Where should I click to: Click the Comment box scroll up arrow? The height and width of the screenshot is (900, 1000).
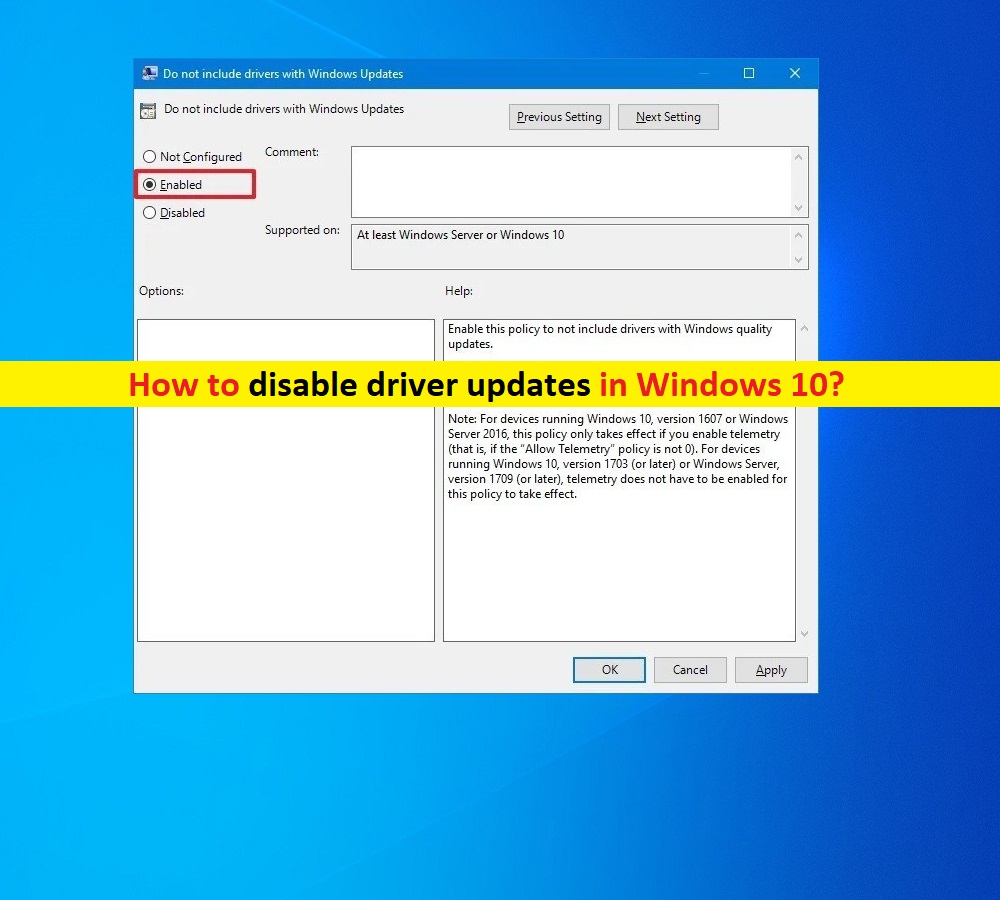799,157
